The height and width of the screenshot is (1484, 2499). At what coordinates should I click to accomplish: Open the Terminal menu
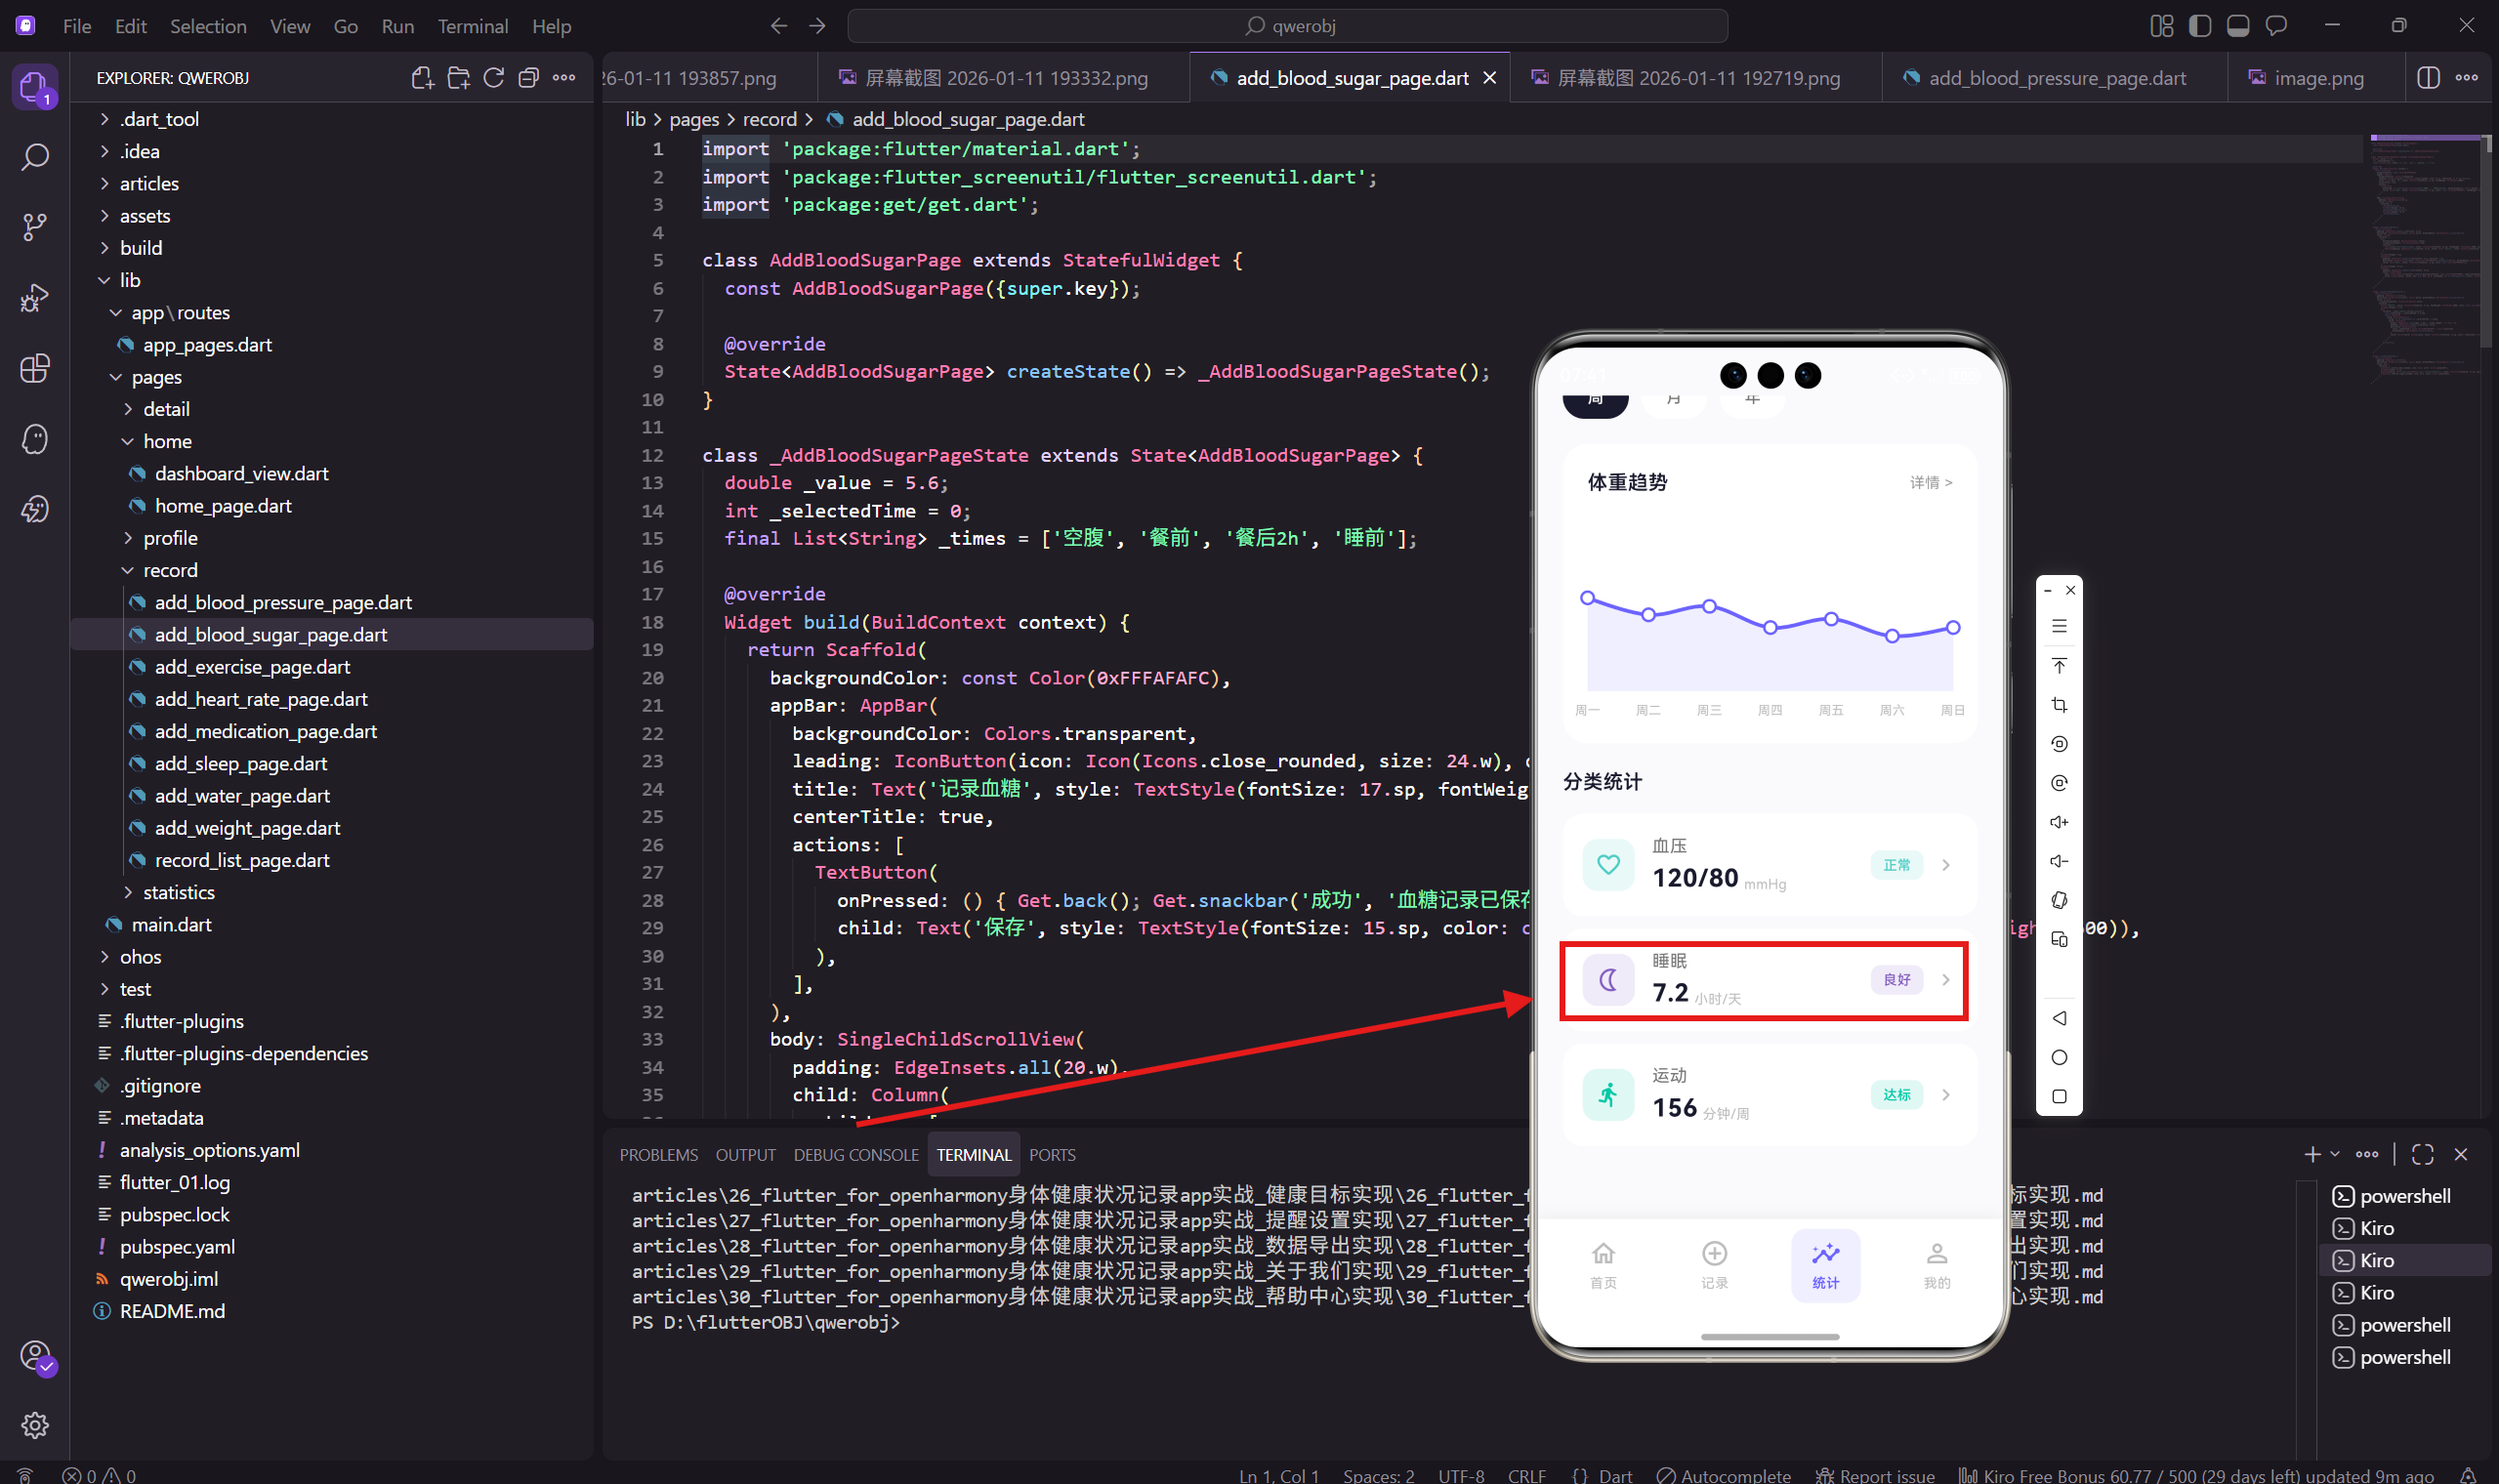click(472, 26)
